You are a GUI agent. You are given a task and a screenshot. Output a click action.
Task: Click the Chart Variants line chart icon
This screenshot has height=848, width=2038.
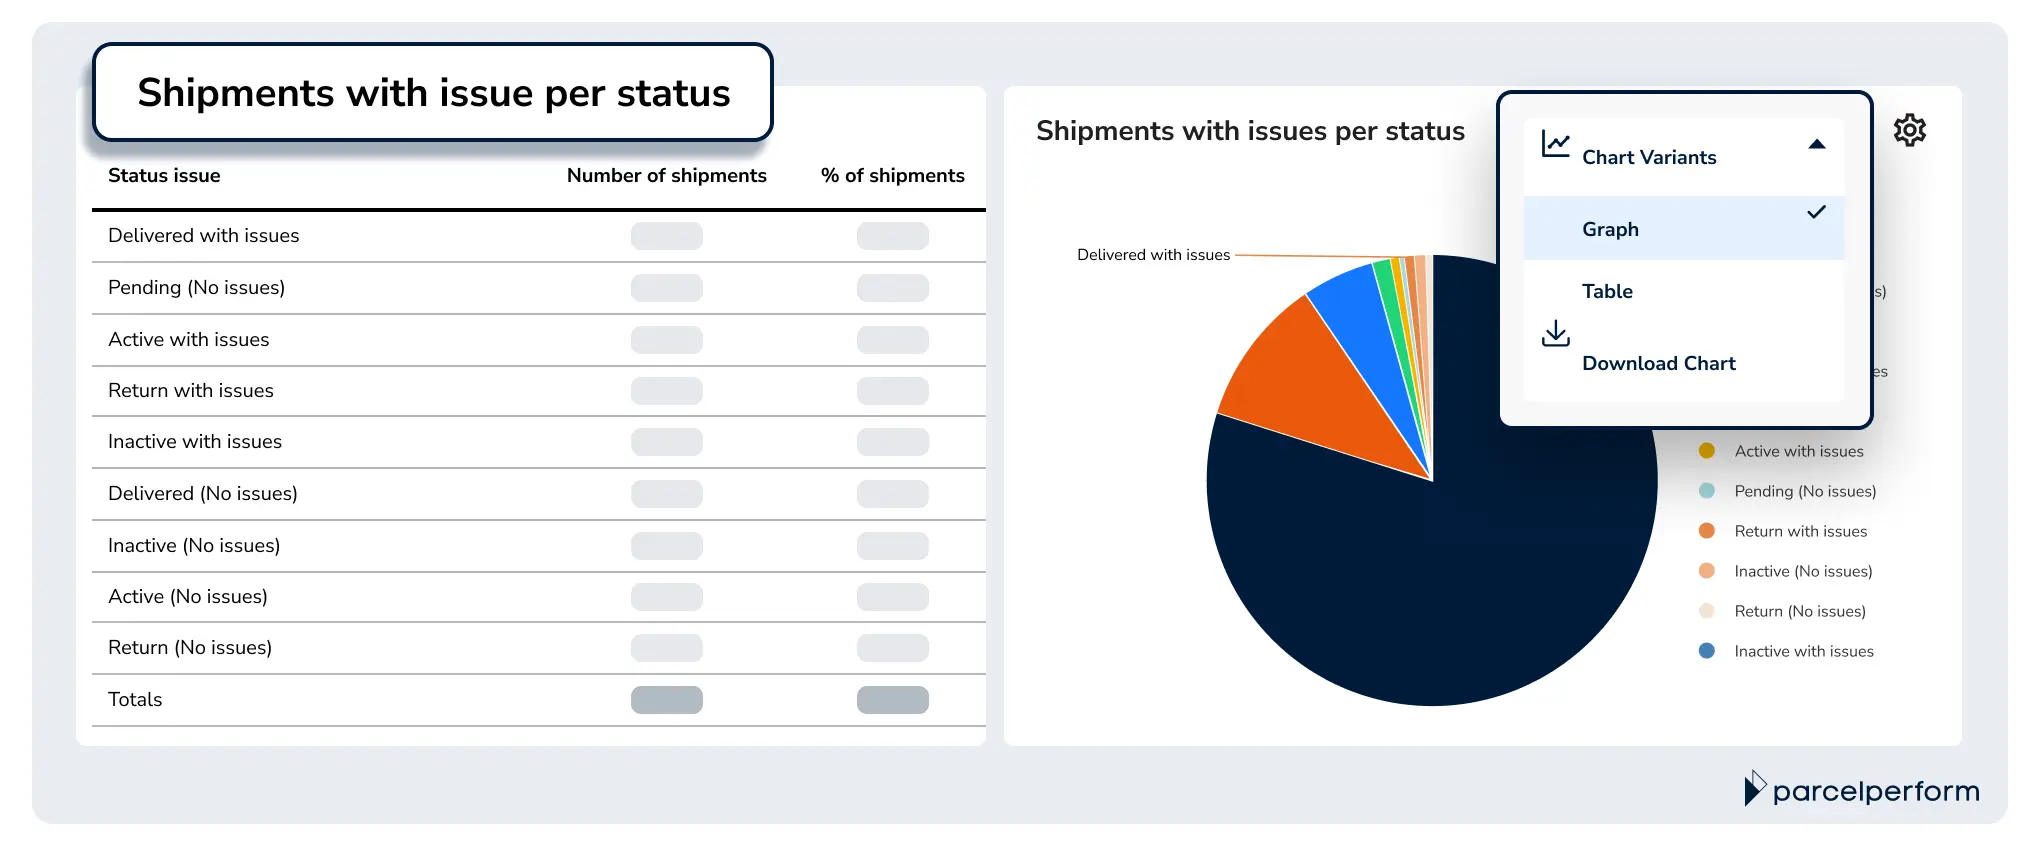[1556, 145]
